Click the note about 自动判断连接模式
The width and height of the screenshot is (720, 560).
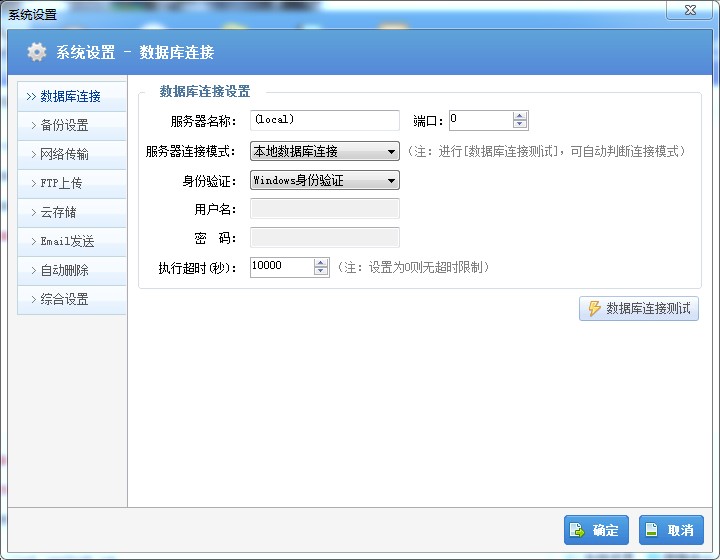point(546,151)
